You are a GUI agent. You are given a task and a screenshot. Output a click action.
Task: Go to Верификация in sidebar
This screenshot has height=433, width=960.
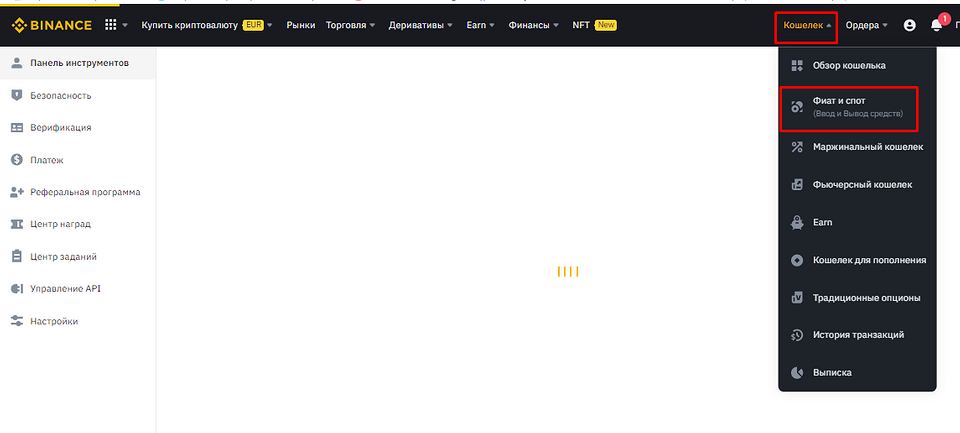click(60, 128)
